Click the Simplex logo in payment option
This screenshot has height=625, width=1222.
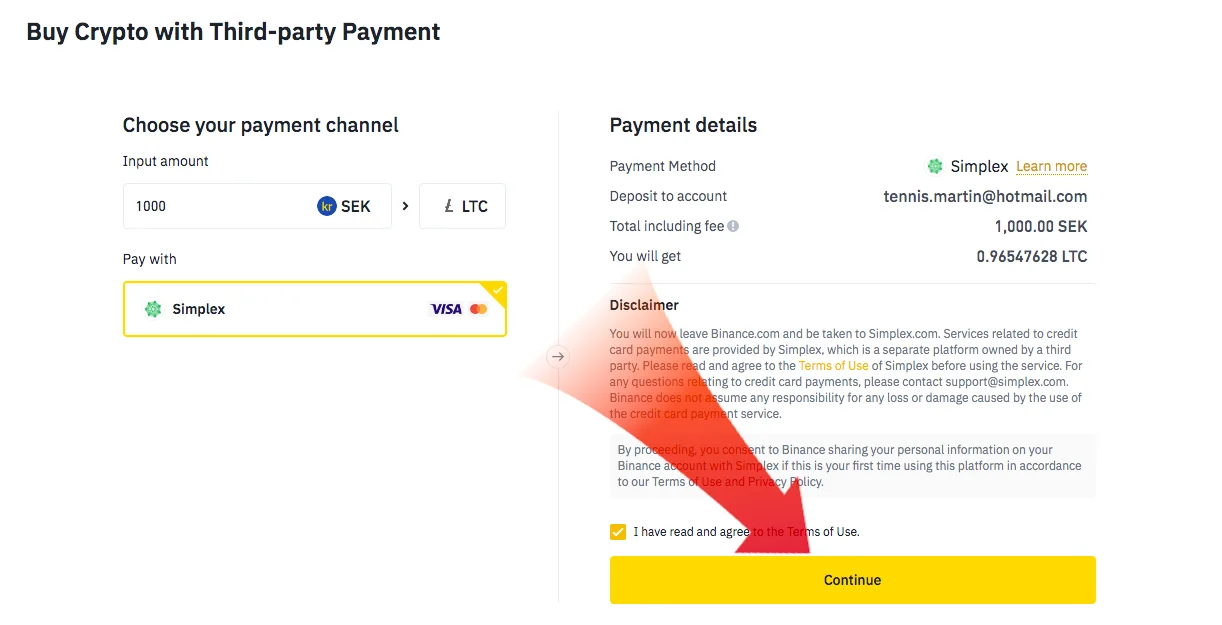pyautogui.click(x=153, y=309)
